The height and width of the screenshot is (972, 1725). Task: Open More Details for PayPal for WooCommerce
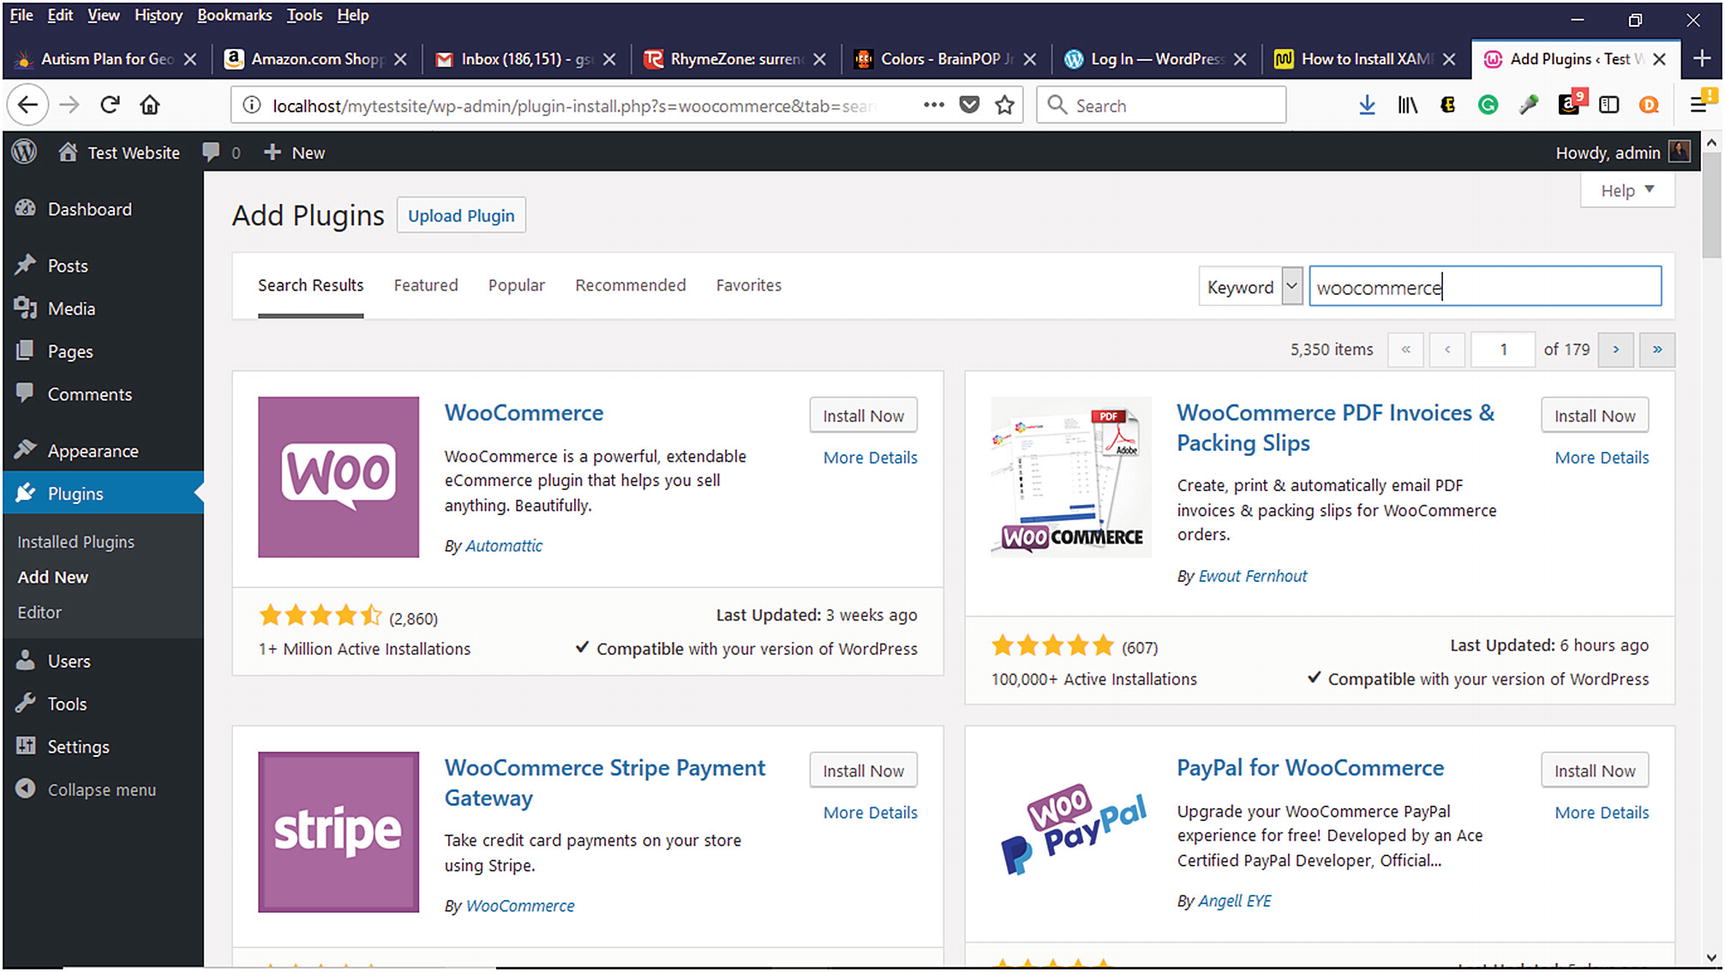(1601, 813)
